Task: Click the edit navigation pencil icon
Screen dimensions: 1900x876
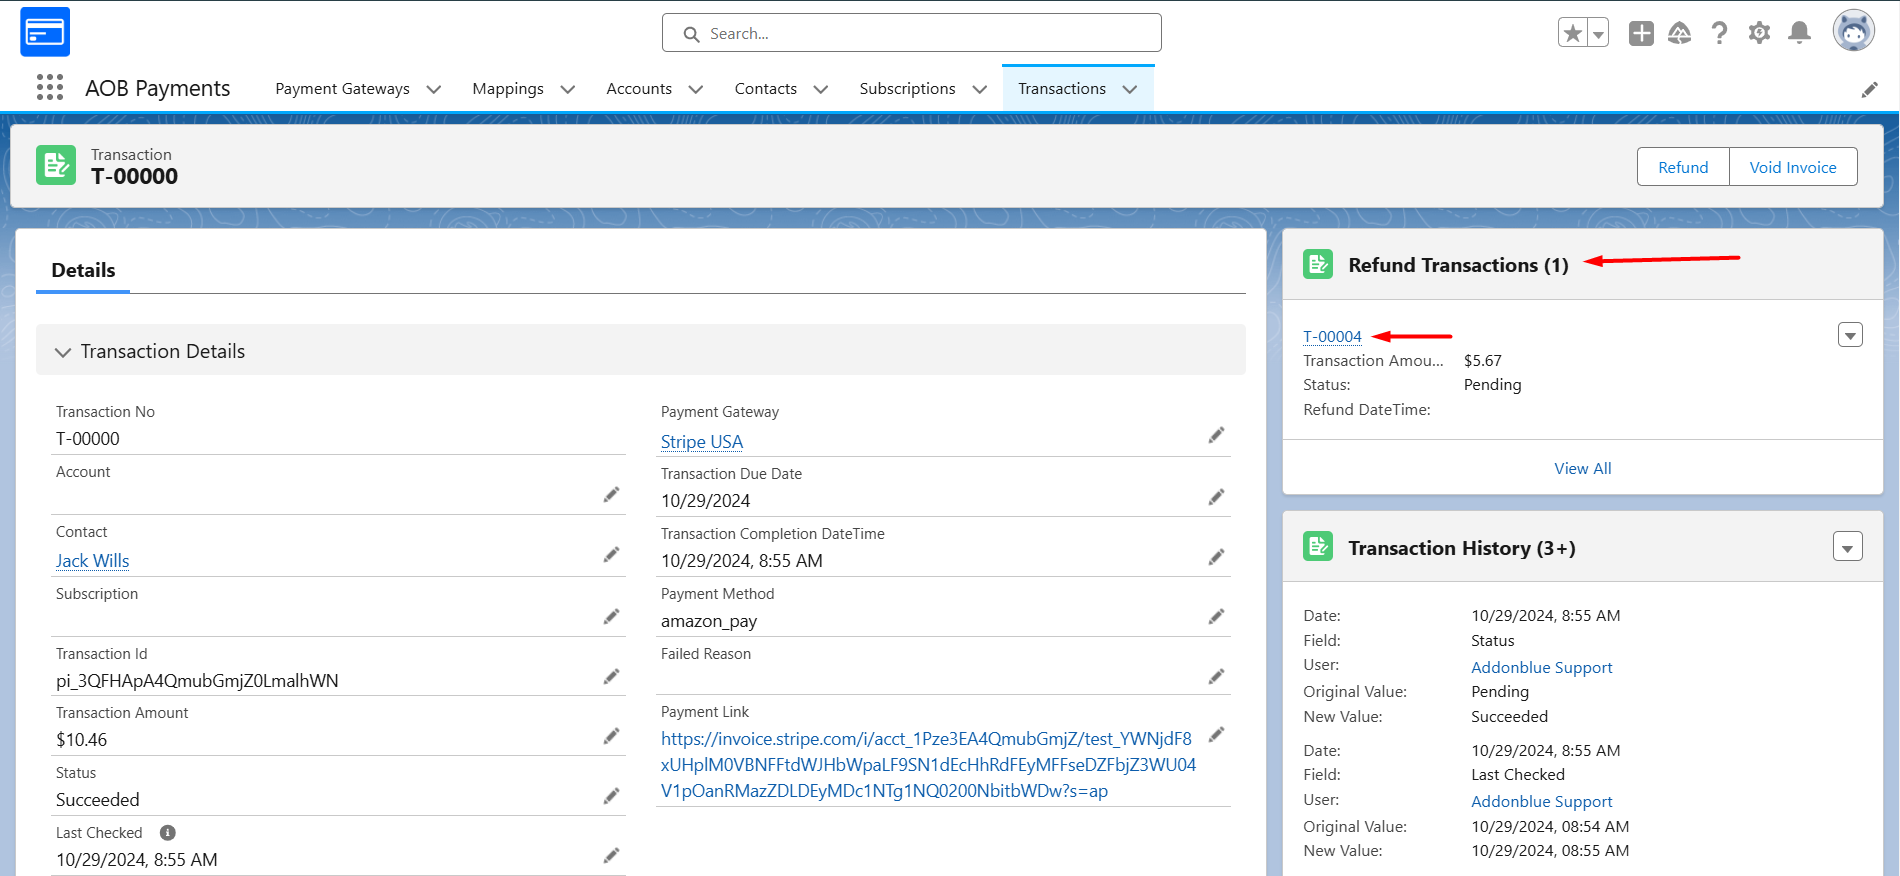Action: (x=1869, y=90)
